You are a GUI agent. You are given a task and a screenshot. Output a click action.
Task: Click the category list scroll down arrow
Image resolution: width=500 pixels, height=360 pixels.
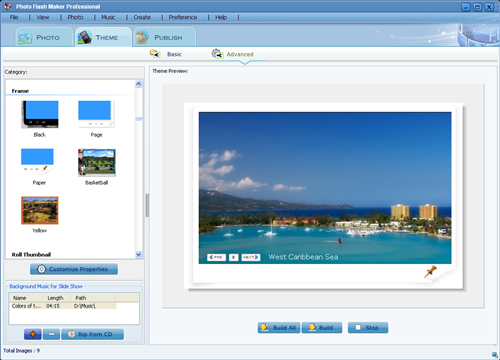(139, 254)
